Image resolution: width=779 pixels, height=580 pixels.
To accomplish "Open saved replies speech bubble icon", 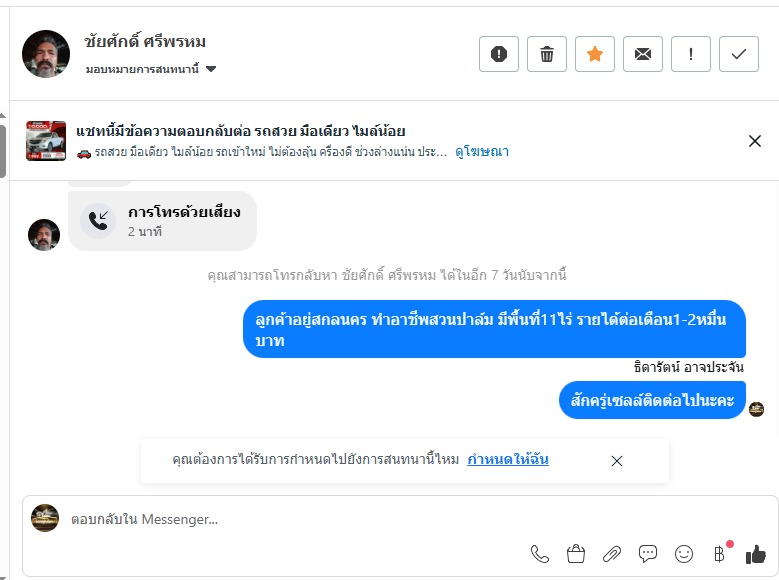I will pyautogui.click(x=648, y=553).
